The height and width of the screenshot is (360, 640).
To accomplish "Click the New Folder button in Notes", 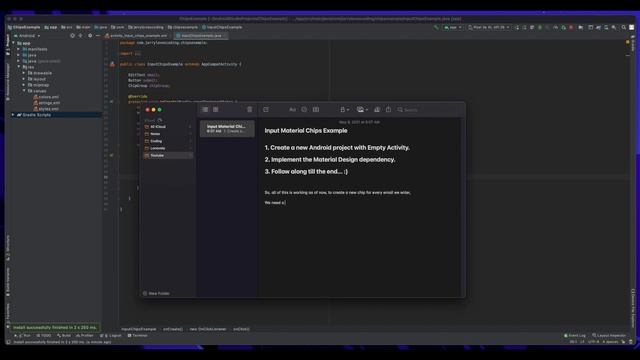I will (x=156, y=293).
